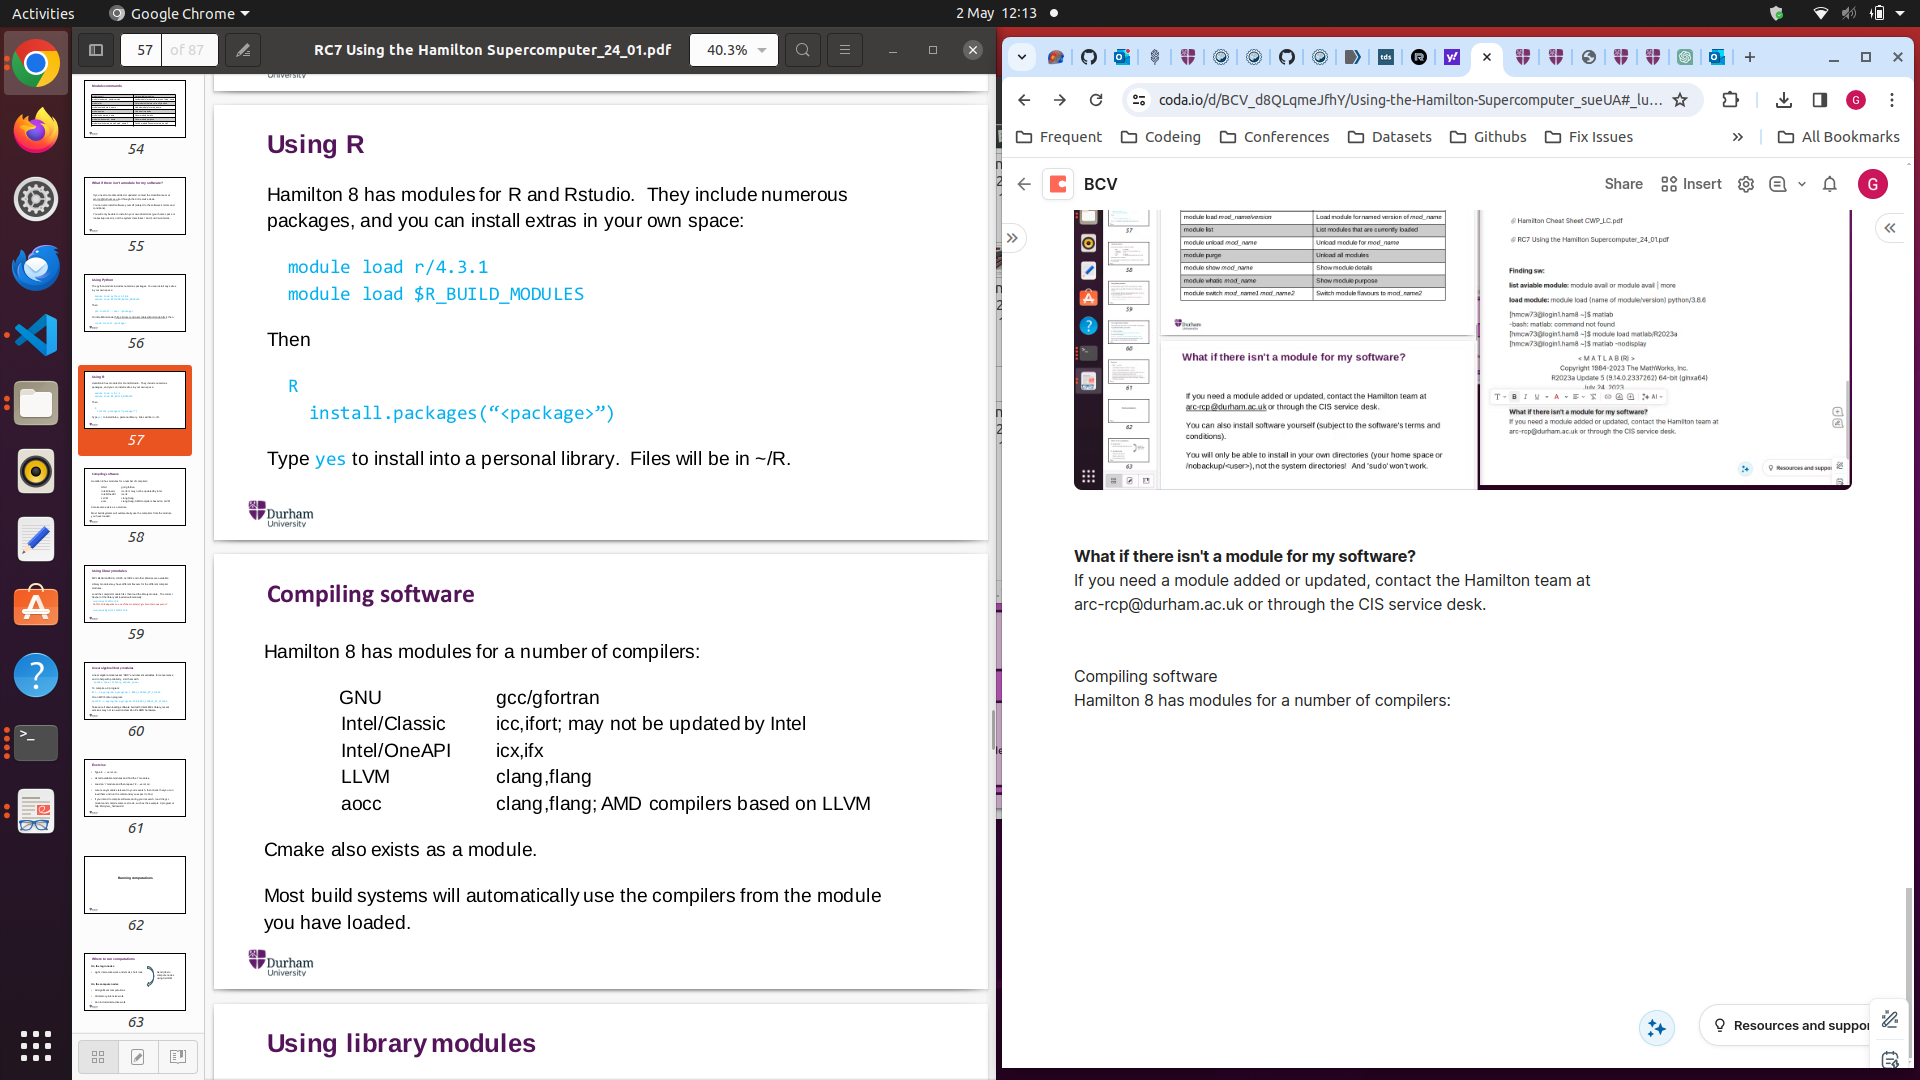The height and width of the screenshot is (1080, 1920).
Task: Open comment options chevron in Coda toolbar
Action: pos(1803,184)
